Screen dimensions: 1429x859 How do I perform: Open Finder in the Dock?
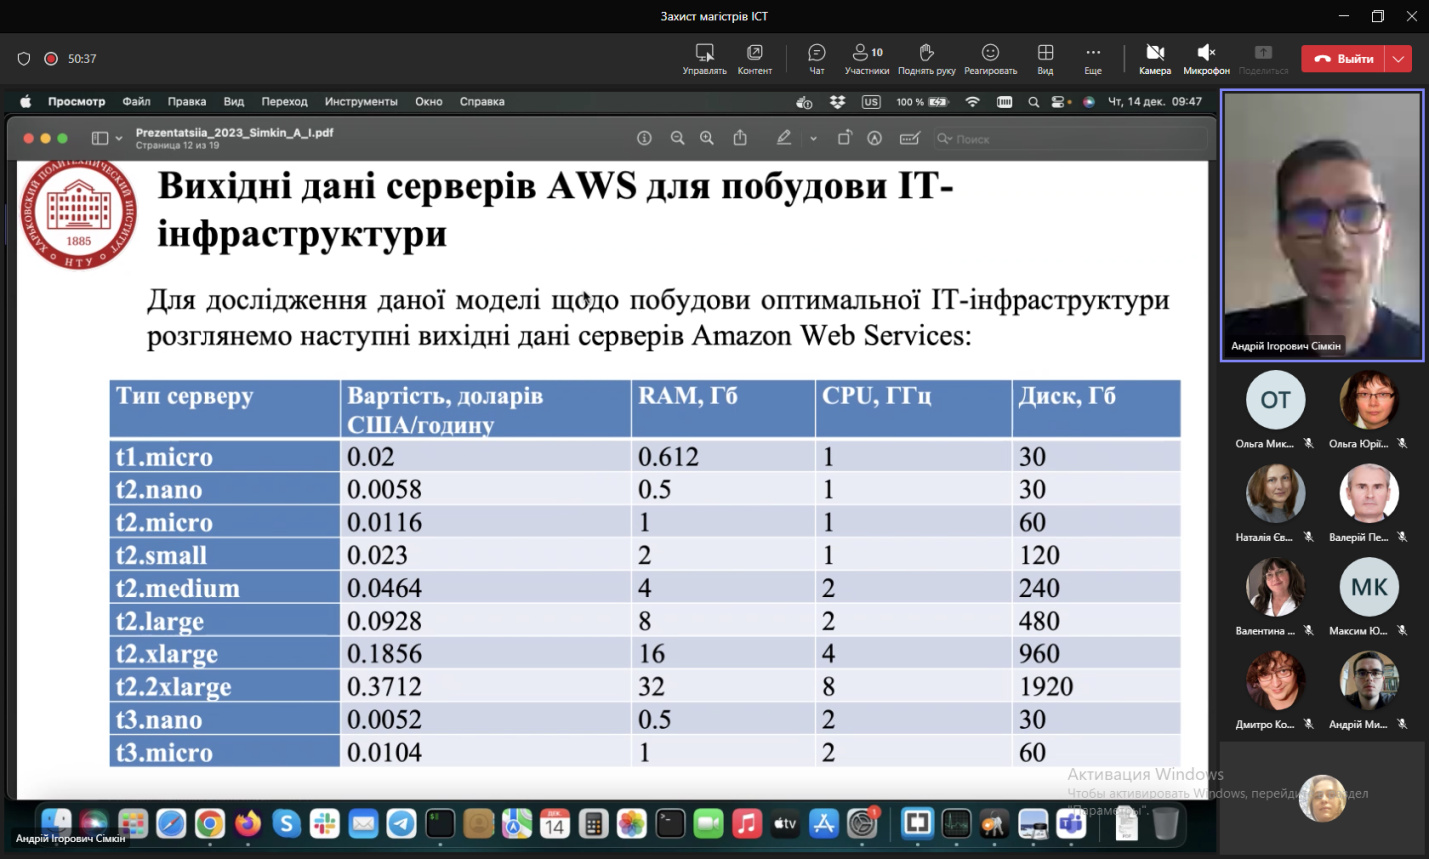[56, 823]
